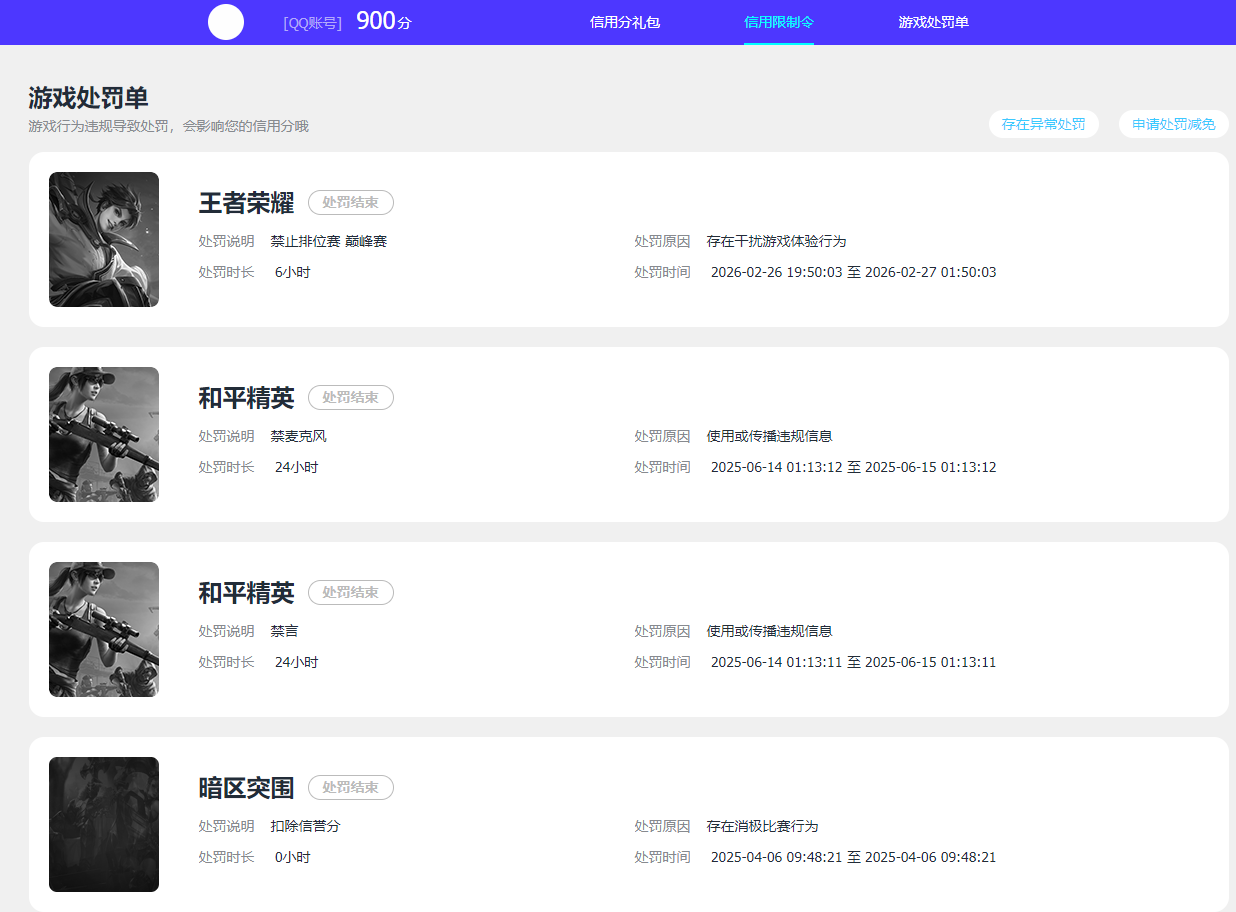1236x912 pixels.
Task: Open the 王者荣耀 game cover thumbnail
Action: [x=104, y=240]
